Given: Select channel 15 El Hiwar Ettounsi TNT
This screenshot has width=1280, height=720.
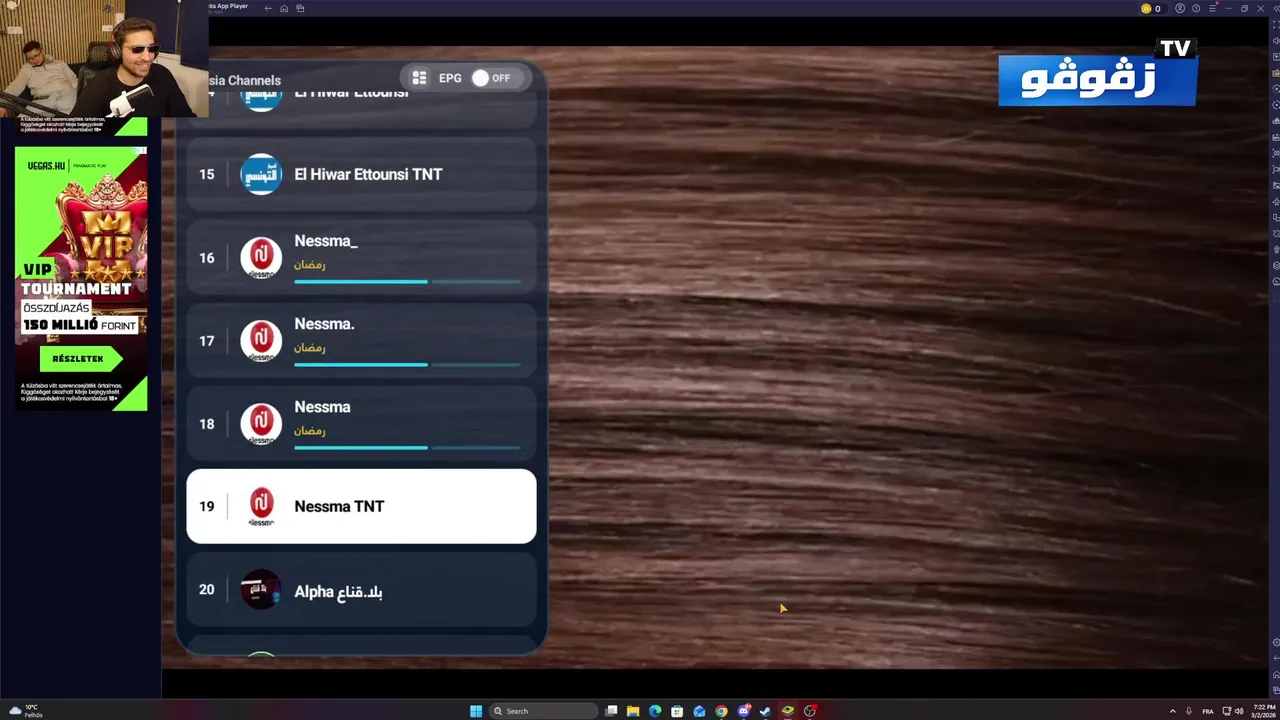Looking at the screenshot, I should (x=361, y=174).
